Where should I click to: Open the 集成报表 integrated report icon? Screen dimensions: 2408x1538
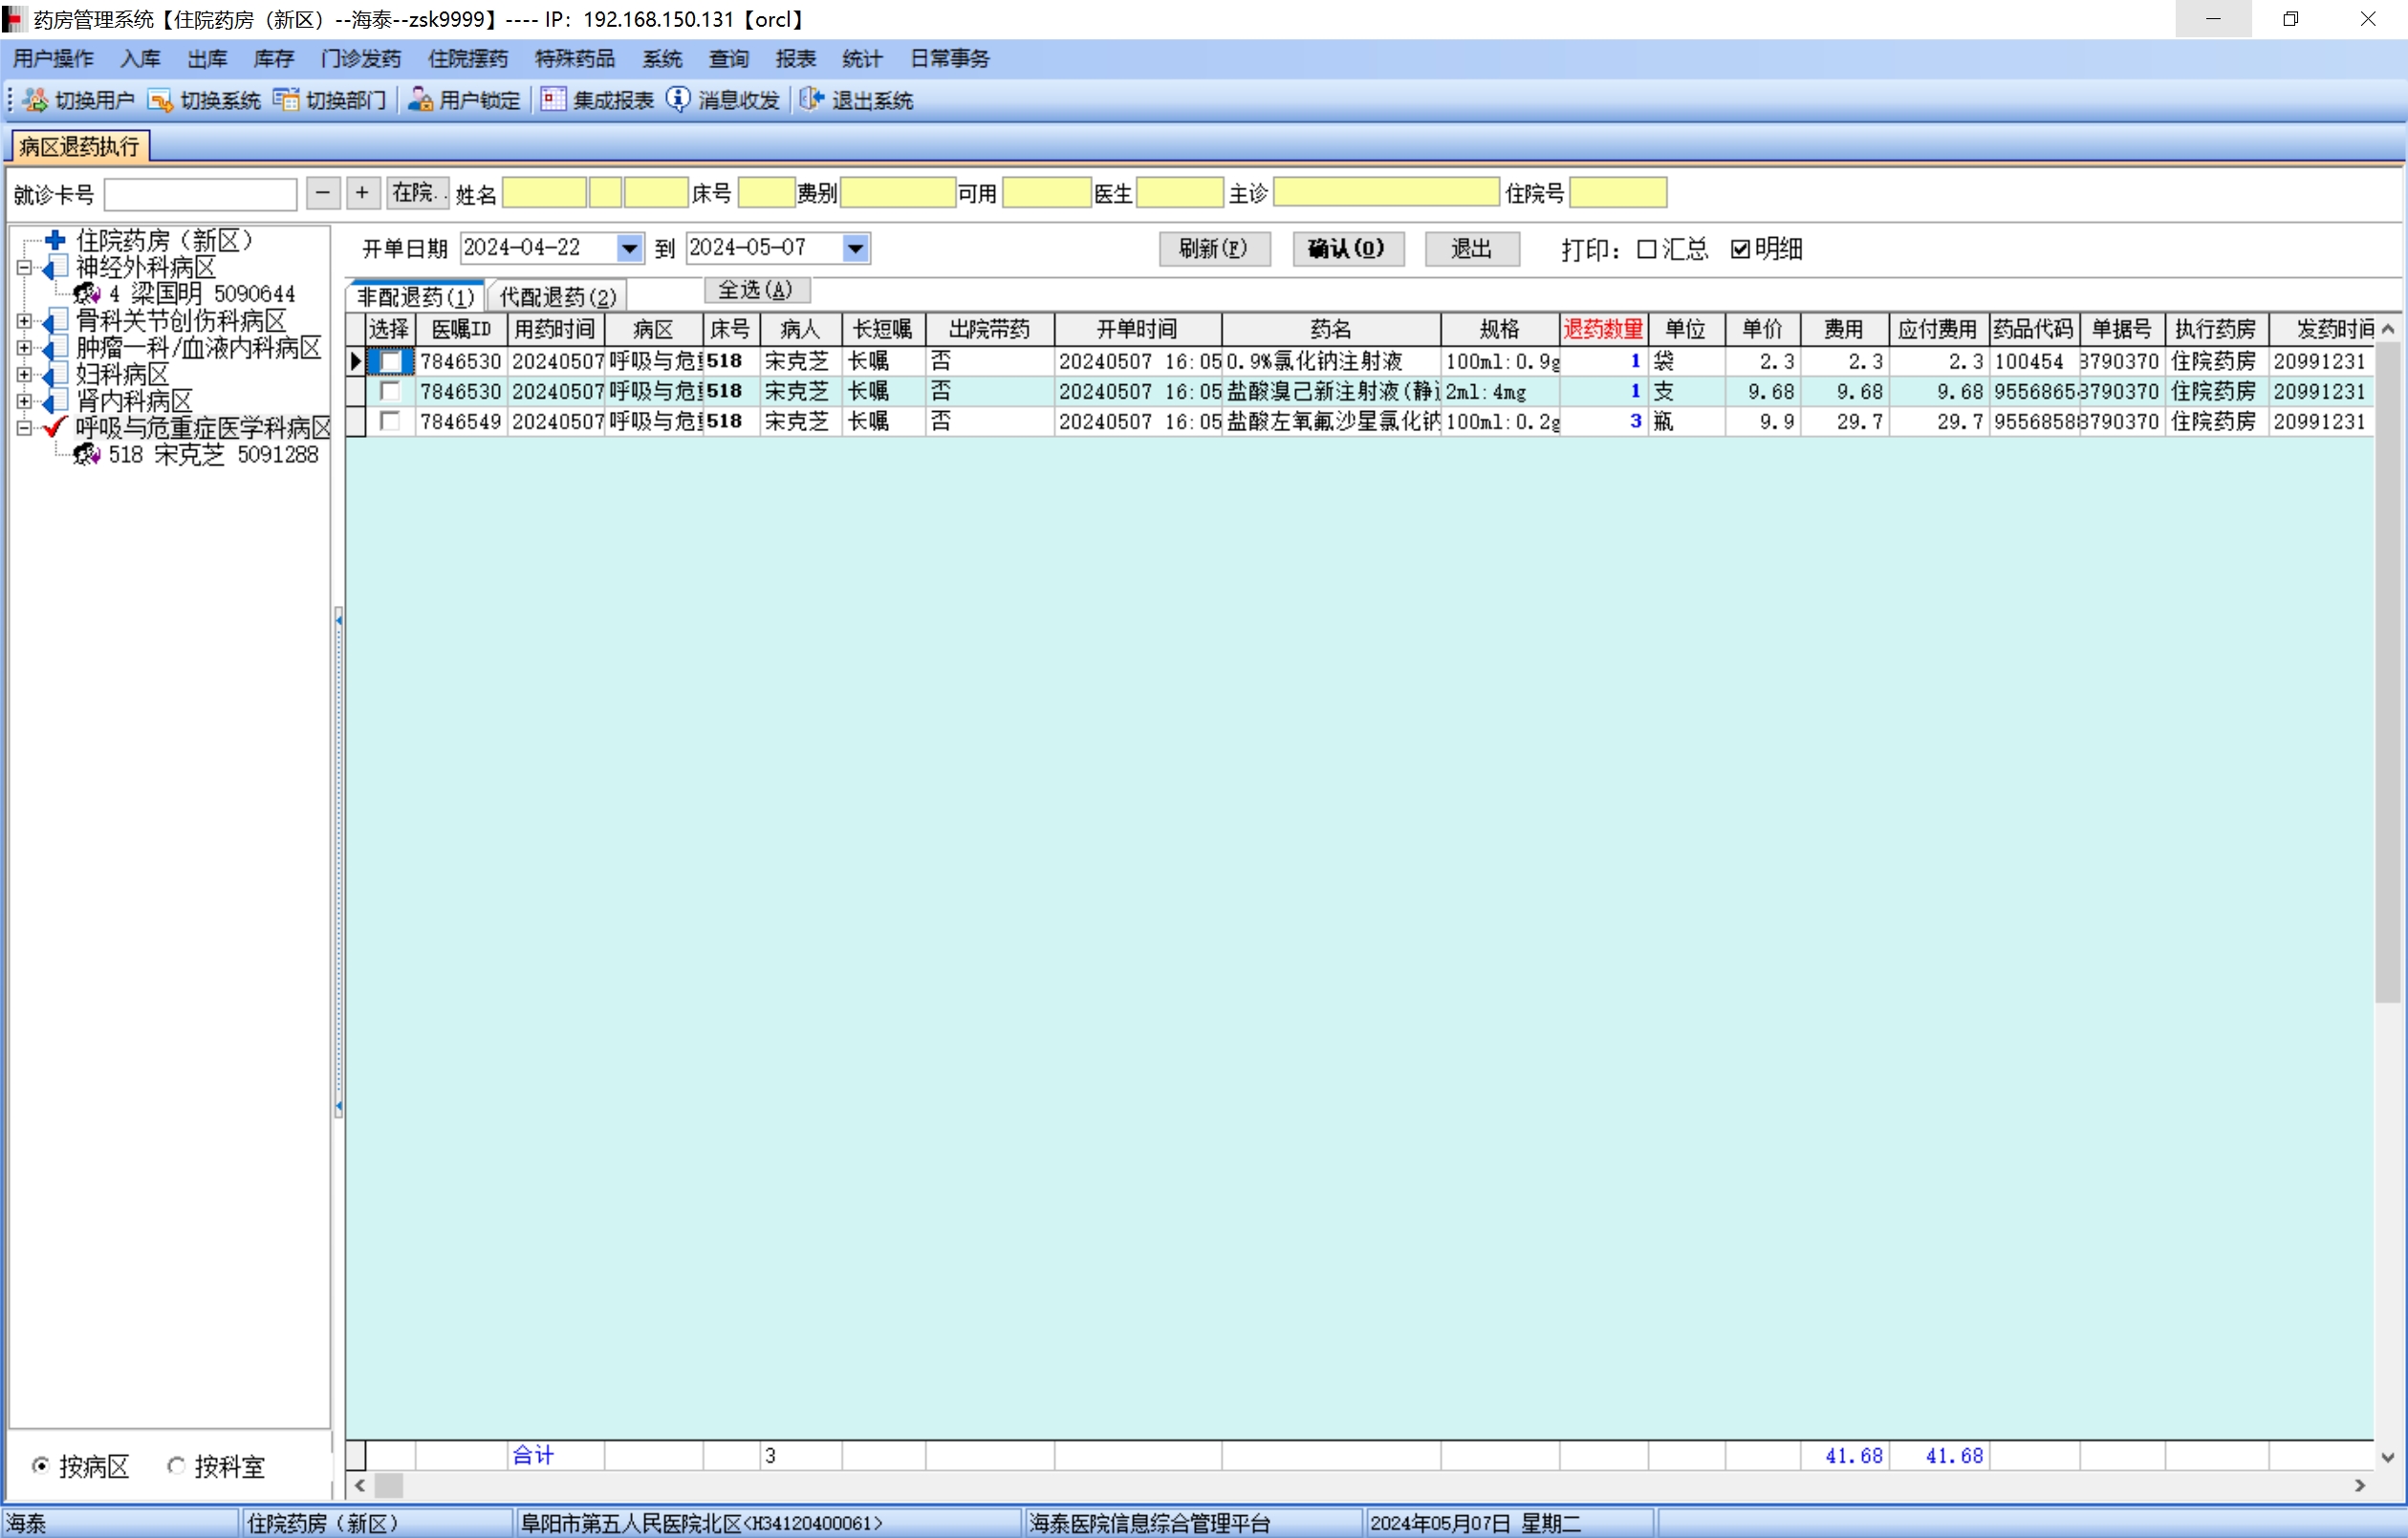pos(553,100)
